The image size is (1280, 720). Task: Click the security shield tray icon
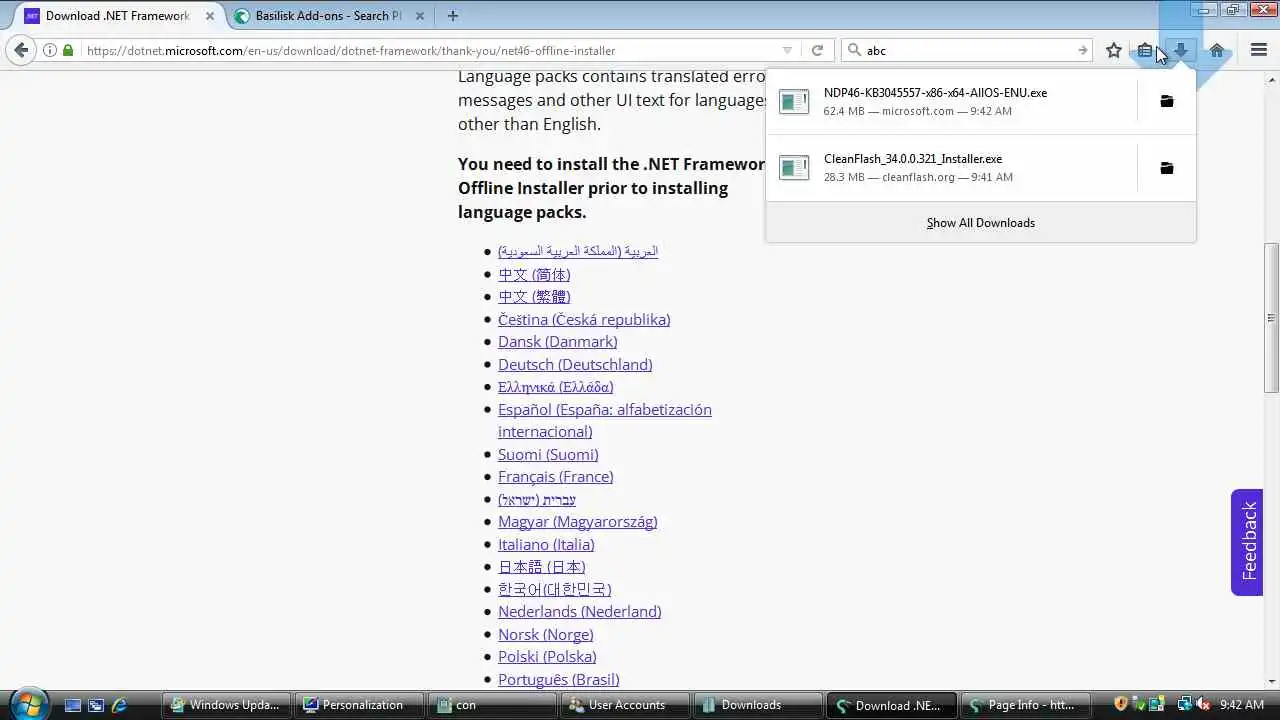[x=1120, y=704]
